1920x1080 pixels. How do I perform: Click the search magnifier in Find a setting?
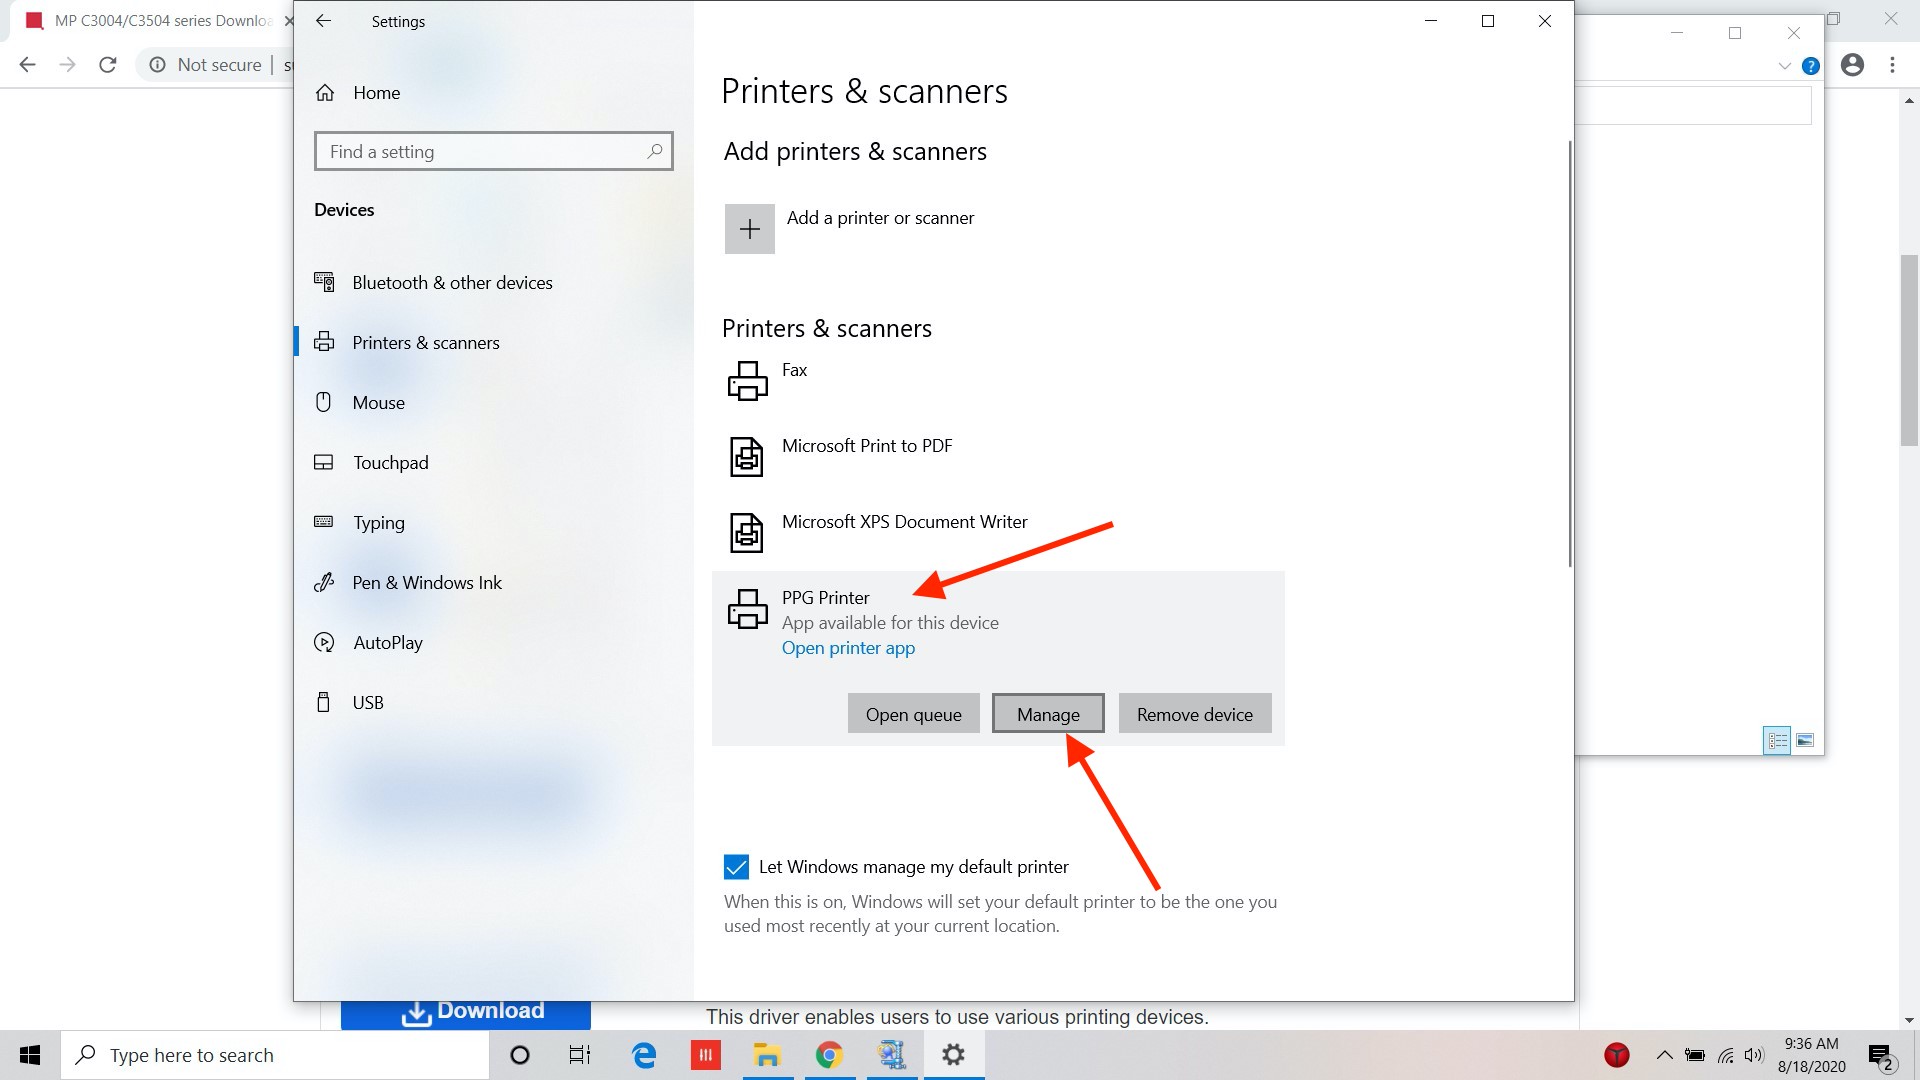pyautogui.click(x=654, y=151)
